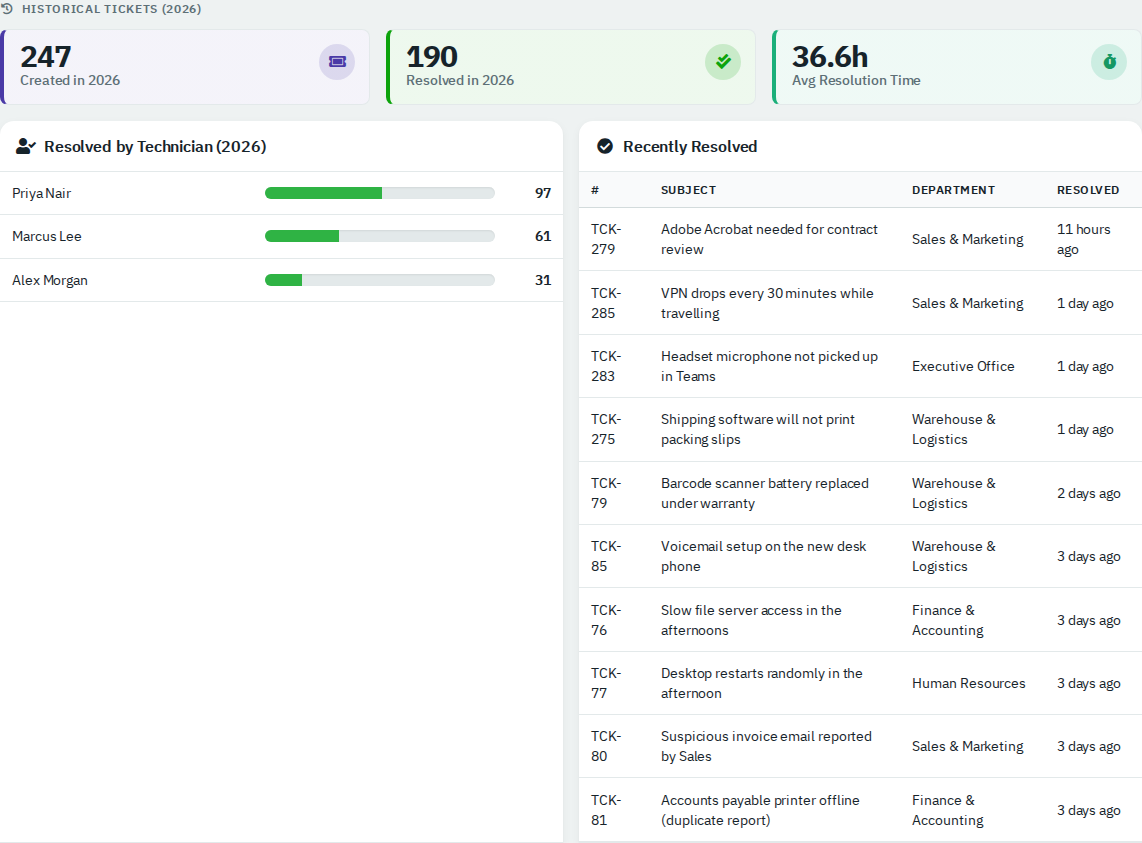Click Executive Office department in TCK-283 row
Viewport: 1142px width, 843px height.
pyautogui.click(x=963, y=366)
